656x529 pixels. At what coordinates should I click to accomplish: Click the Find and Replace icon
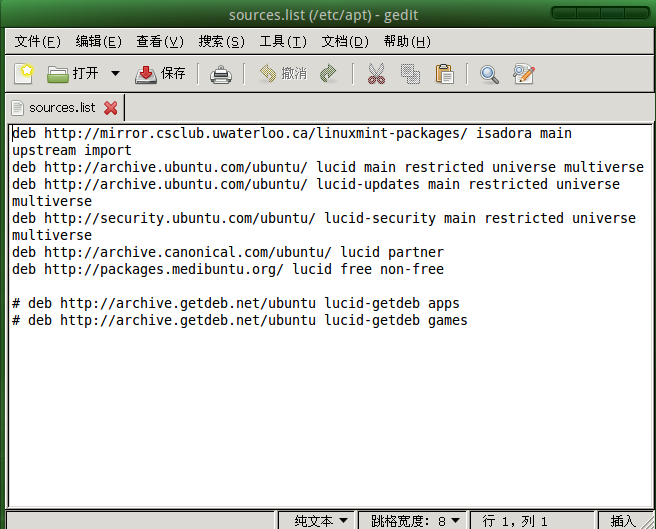tap(524, 74)
